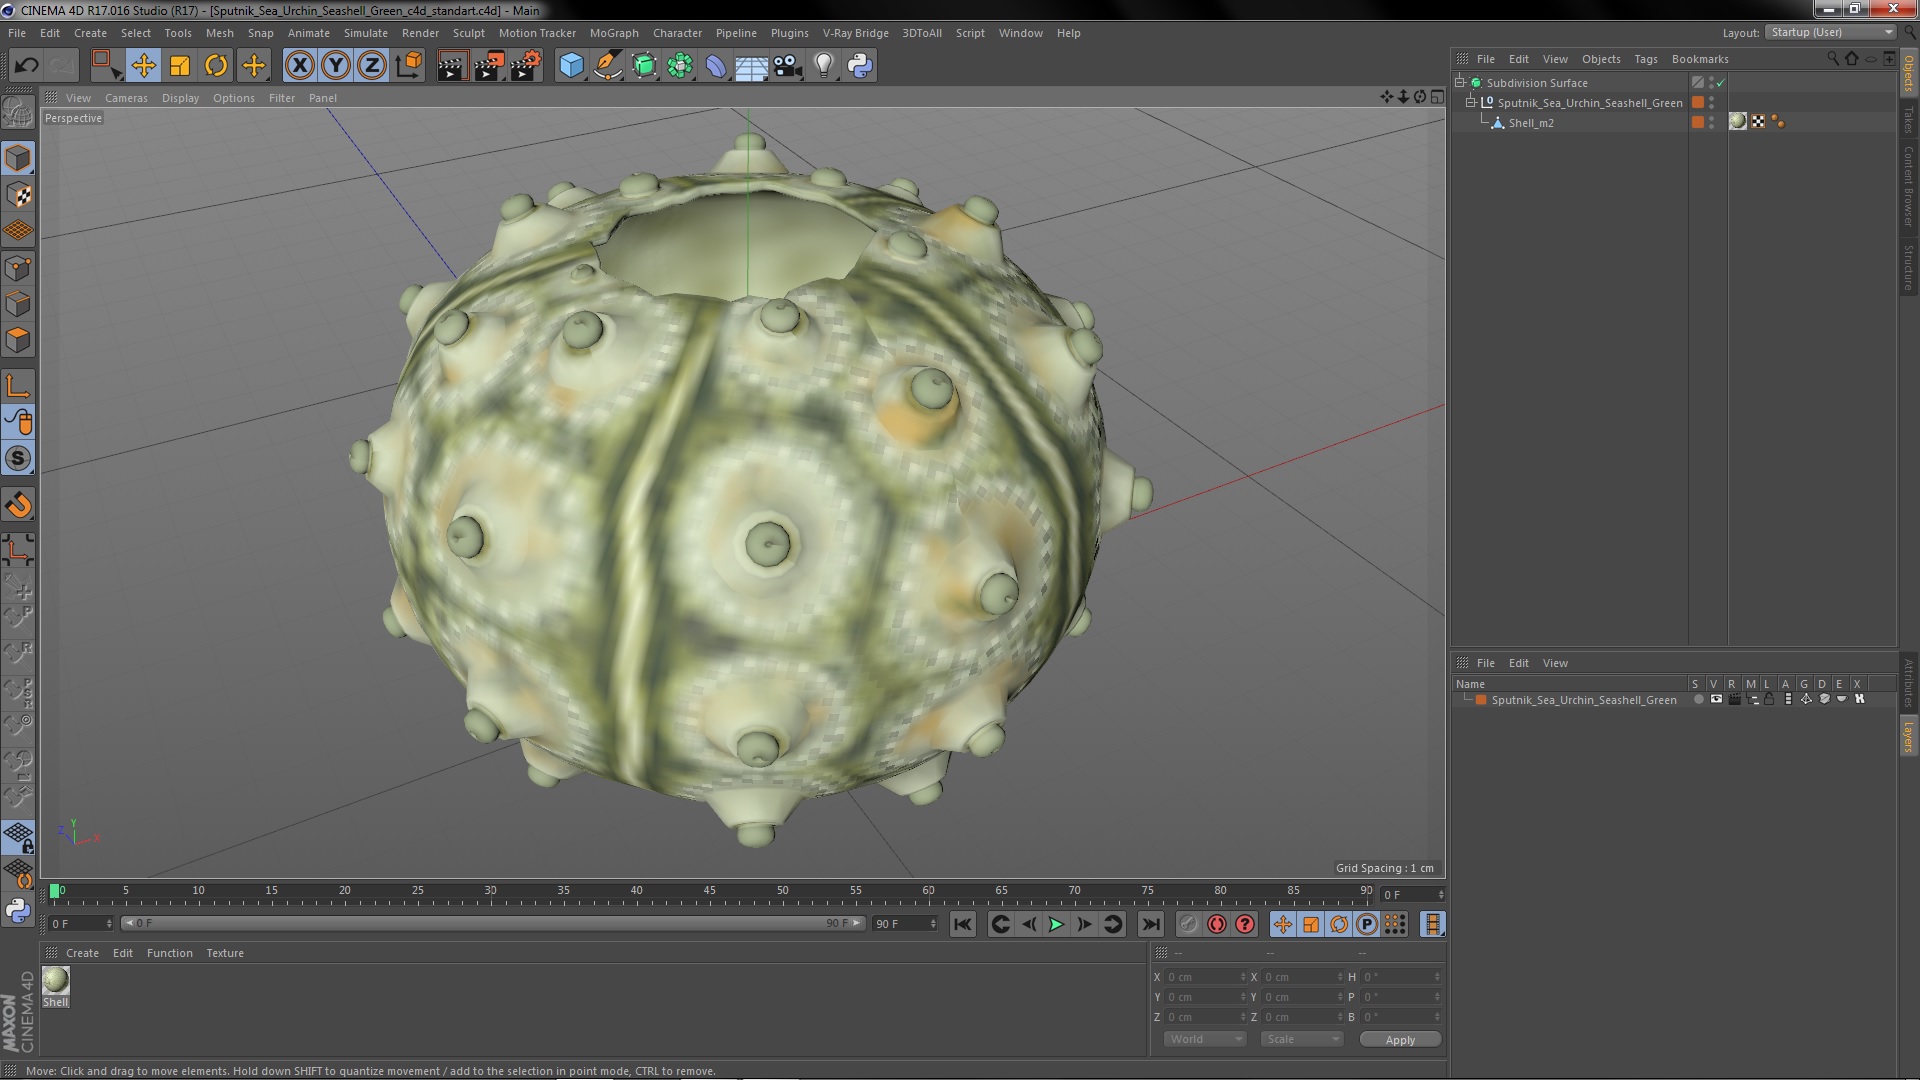
Task: Add a Subdivision Surface generator icon
Action: [x=644, y=66]
